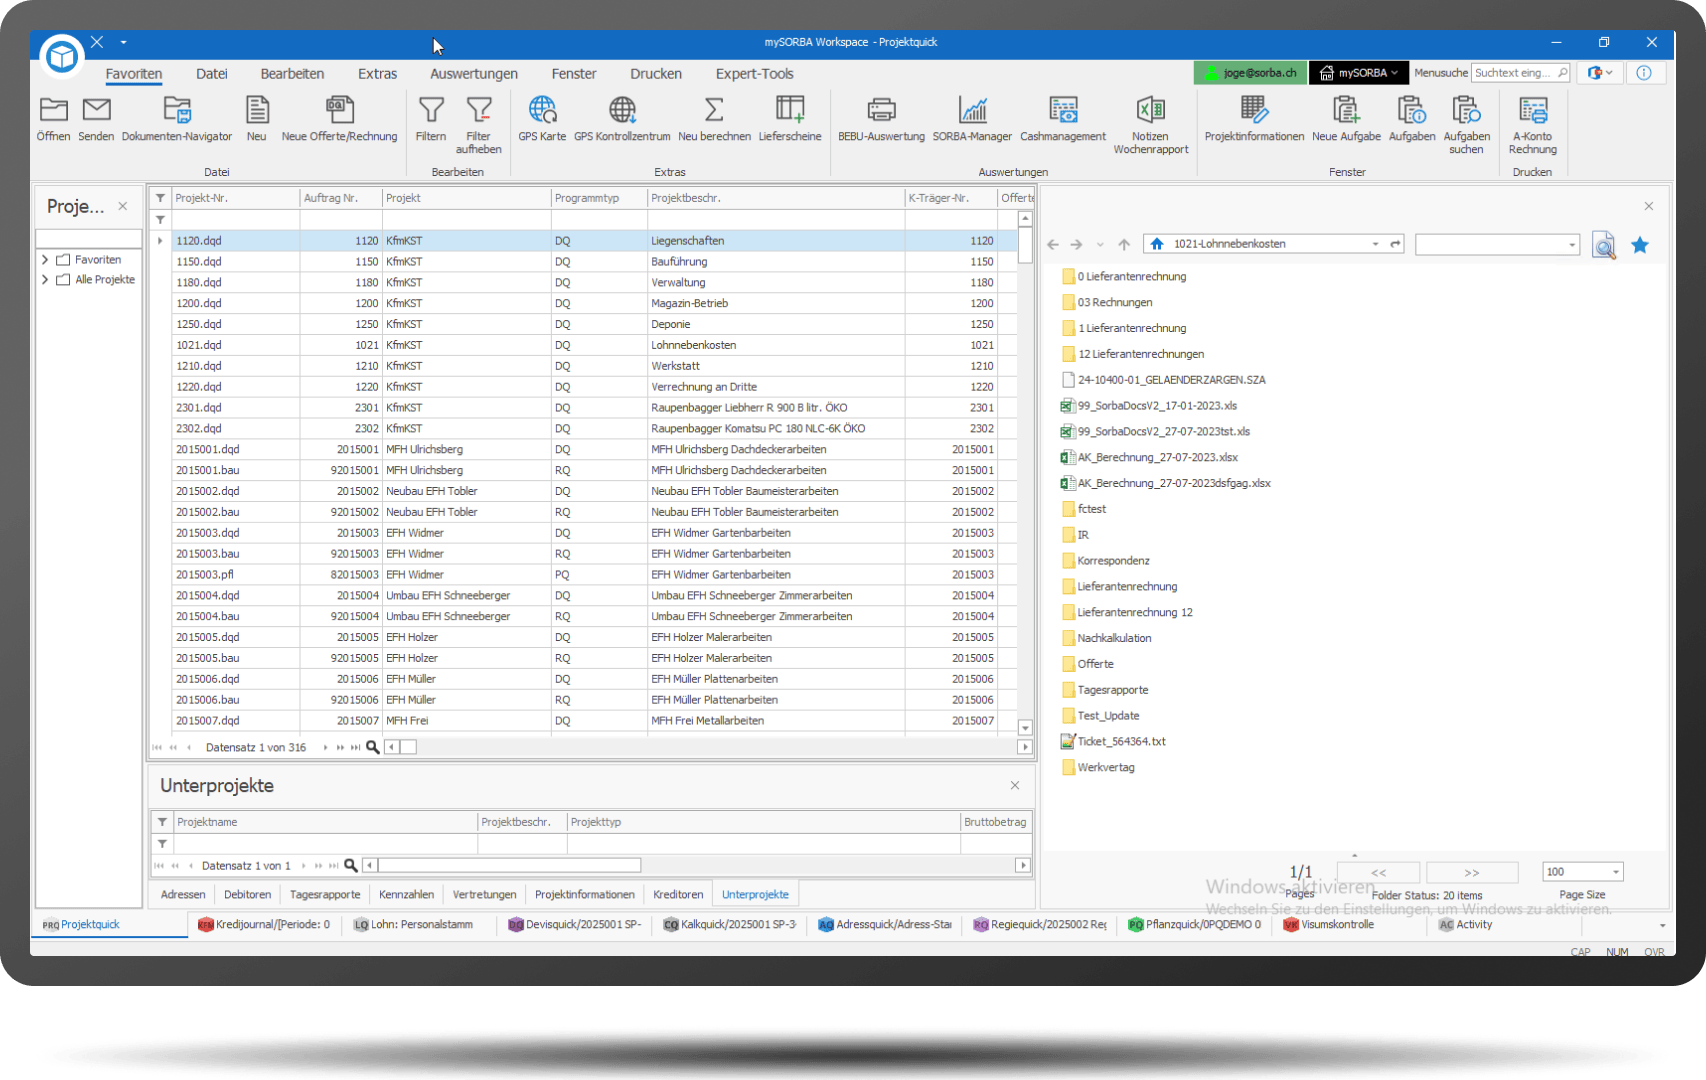Open the Datei menu

click(x=212, y=74)
